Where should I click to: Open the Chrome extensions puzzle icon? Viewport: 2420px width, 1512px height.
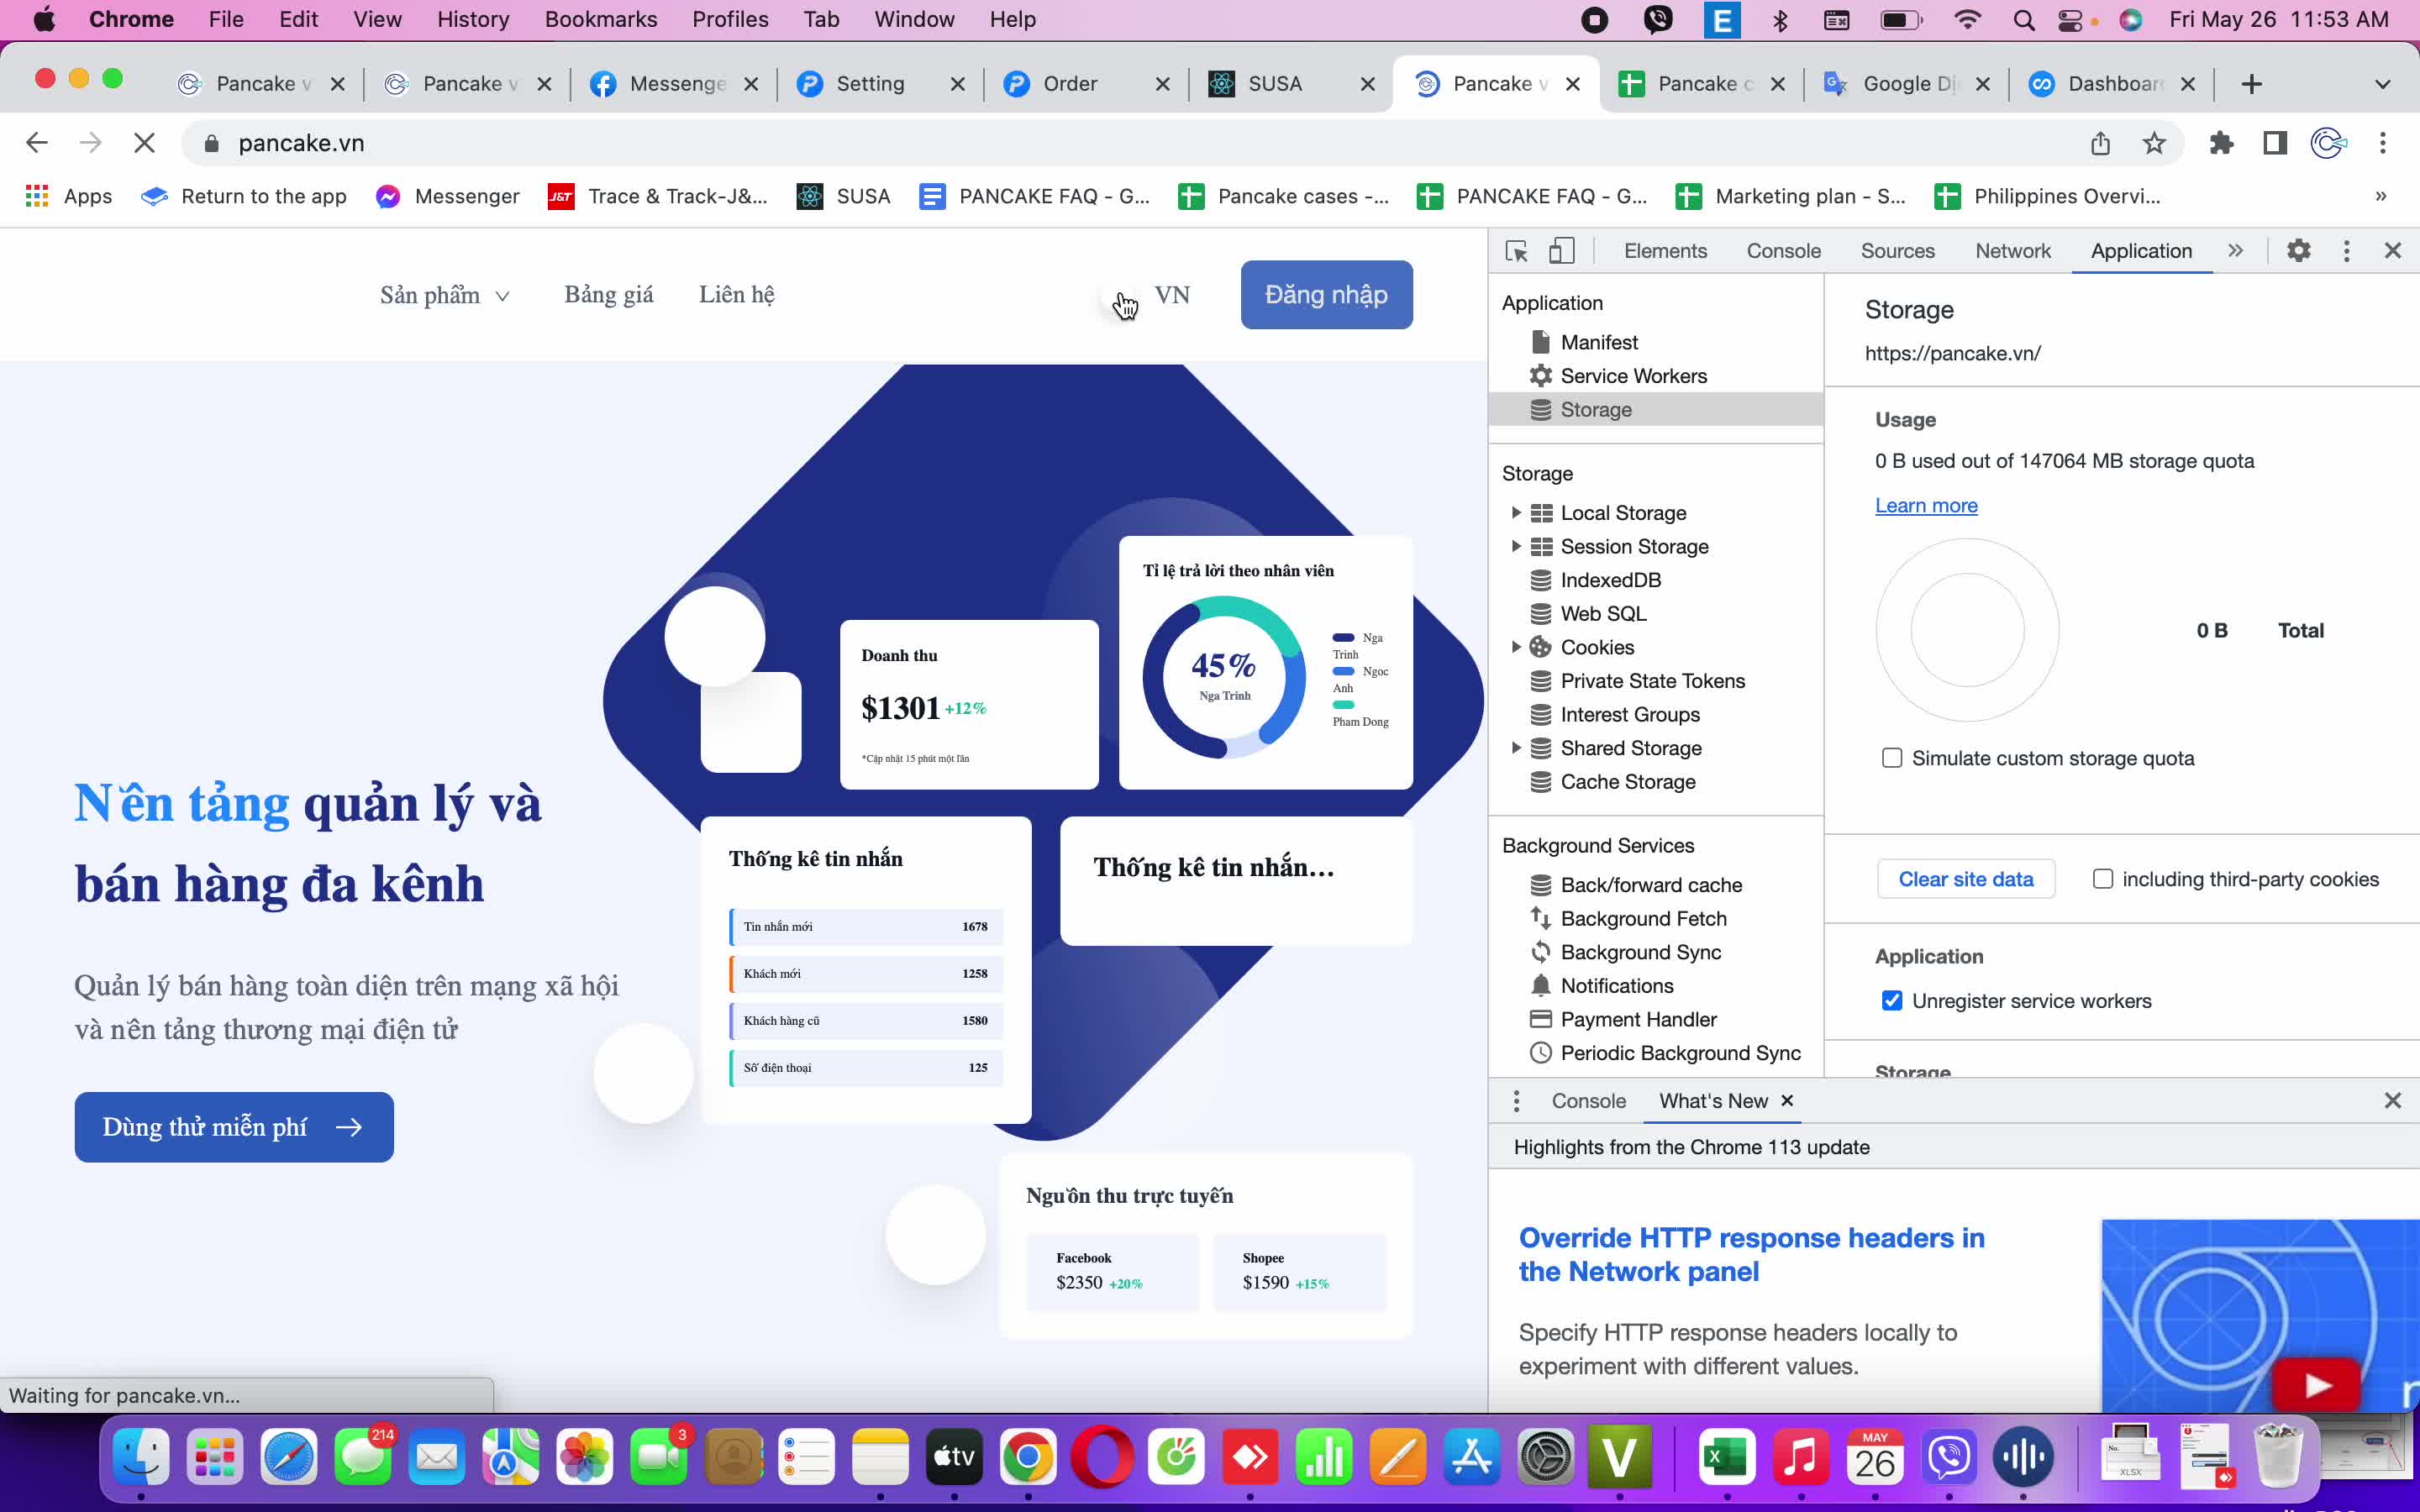[x=2221, y=143]
